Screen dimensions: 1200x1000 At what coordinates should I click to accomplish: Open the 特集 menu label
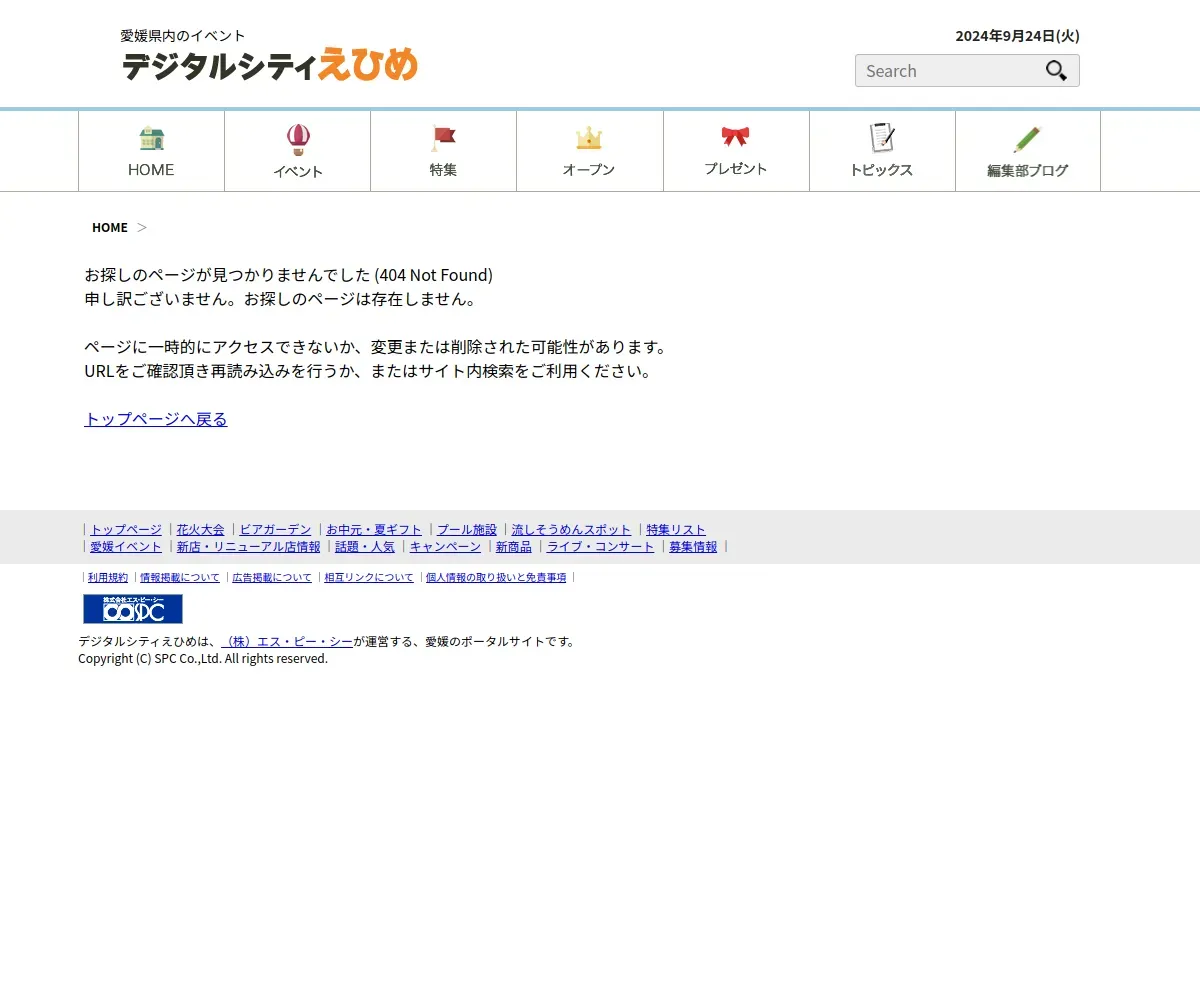(x=443, y=170)
